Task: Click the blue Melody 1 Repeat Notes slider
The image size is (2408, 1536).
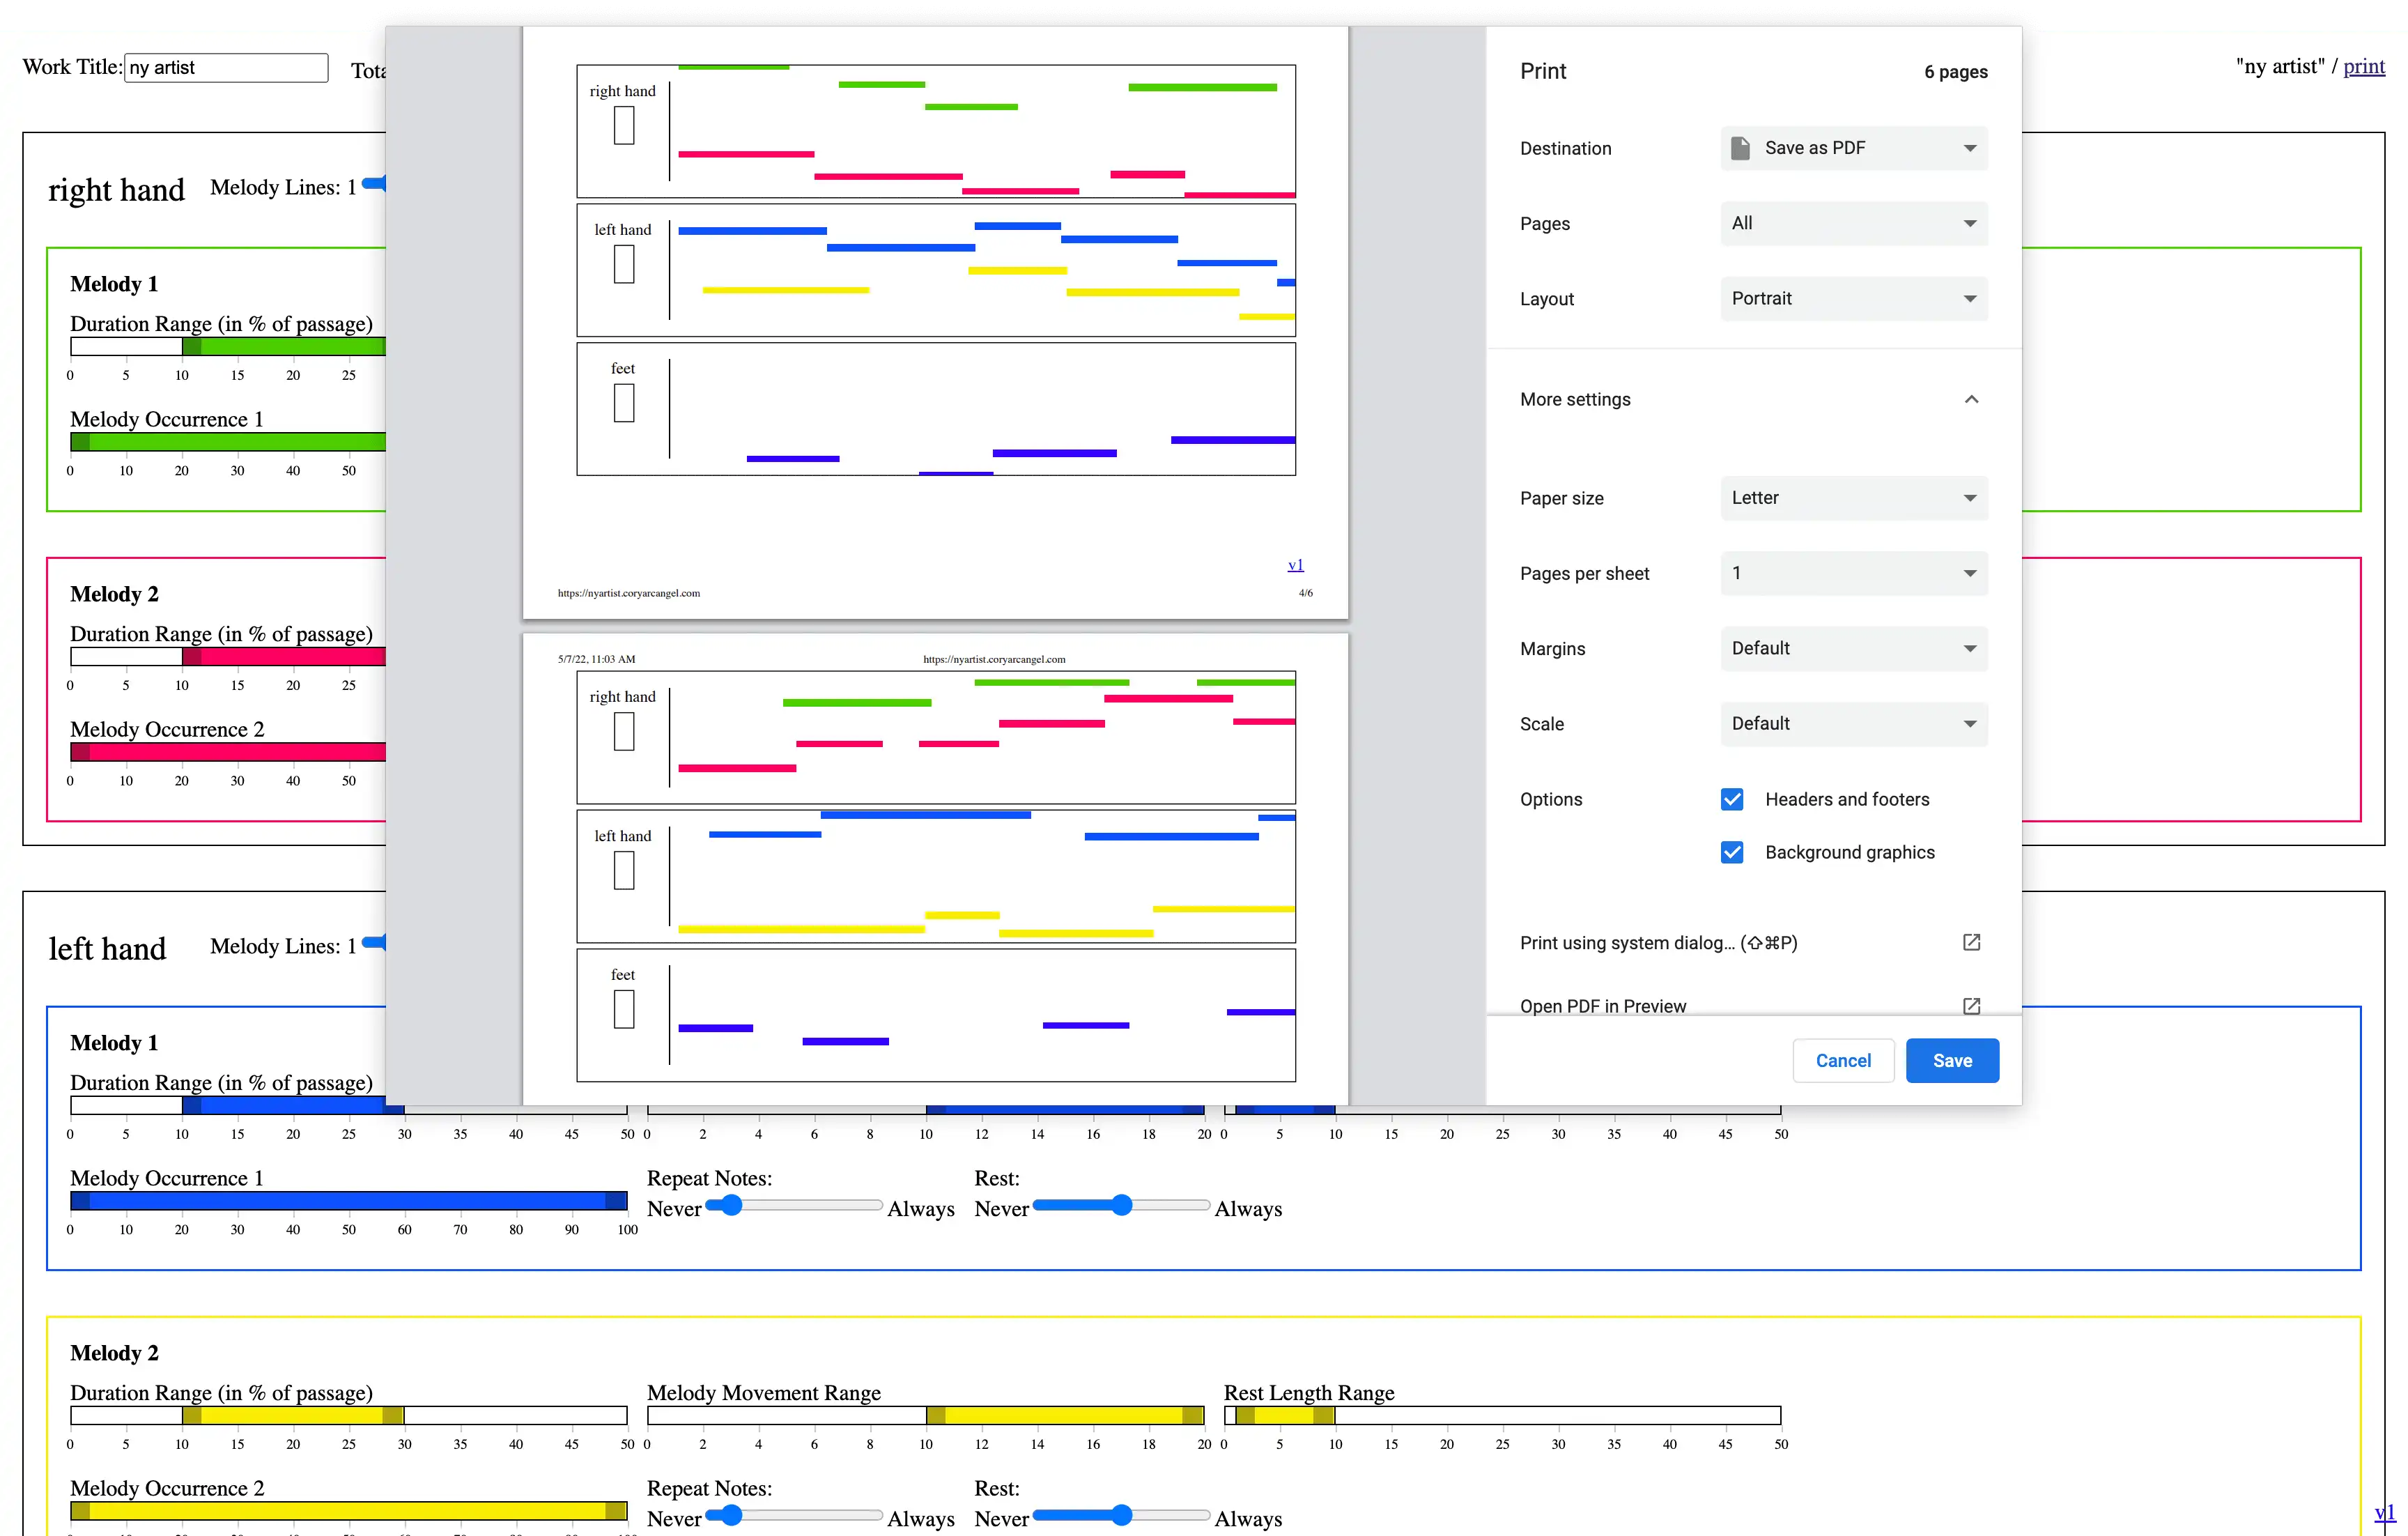Action: (794, 1205)
